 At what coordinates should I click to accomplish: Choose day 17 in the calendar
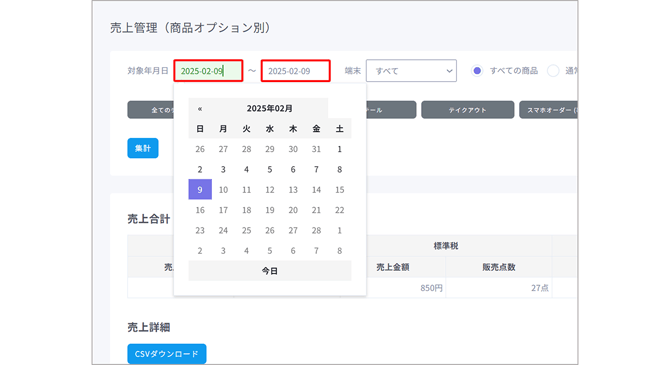coord(223,210)
